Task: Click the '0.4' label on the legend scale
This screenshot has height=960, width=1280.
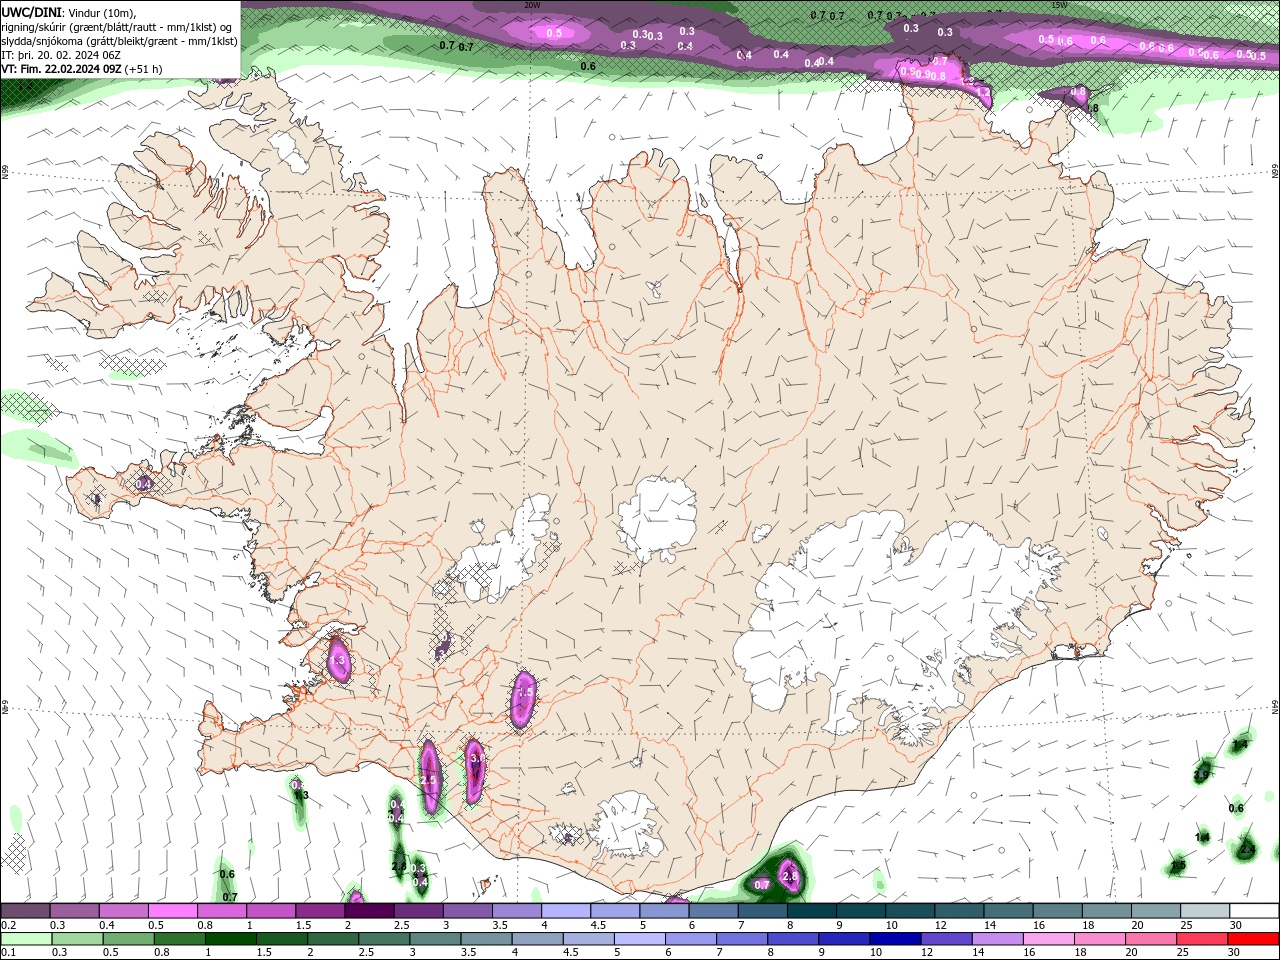Action: pyautogui.click(x=107, y=925)
